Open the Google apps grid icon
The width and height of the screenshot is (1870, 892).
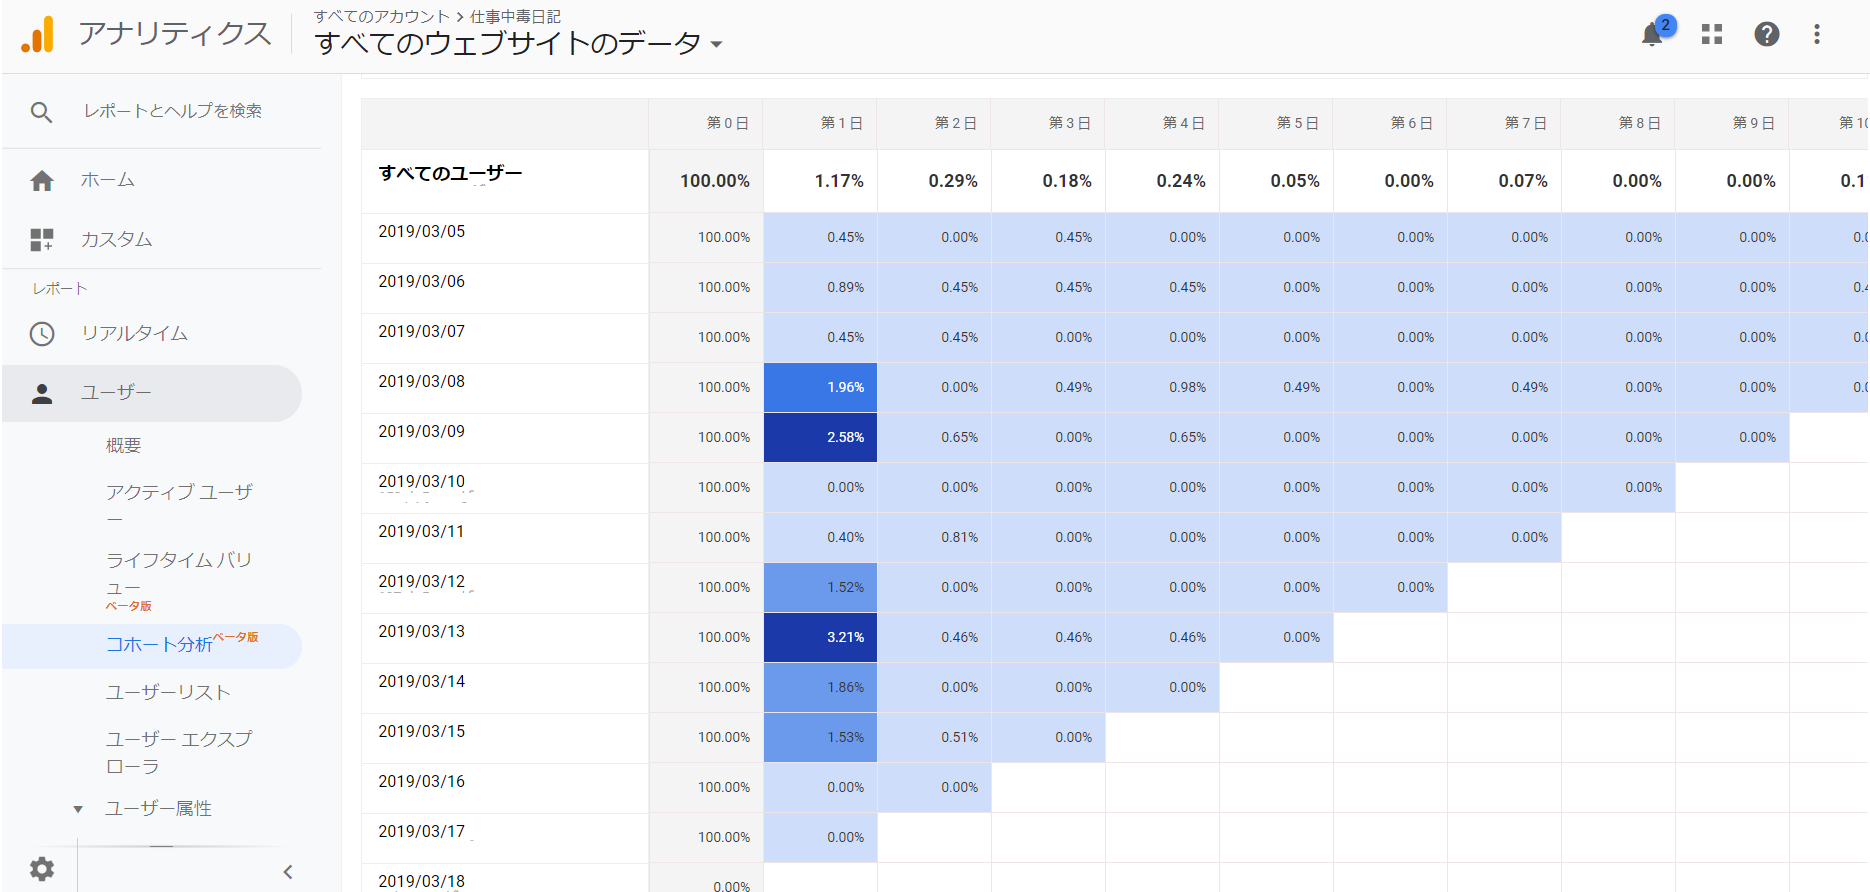pos(1712,35)
